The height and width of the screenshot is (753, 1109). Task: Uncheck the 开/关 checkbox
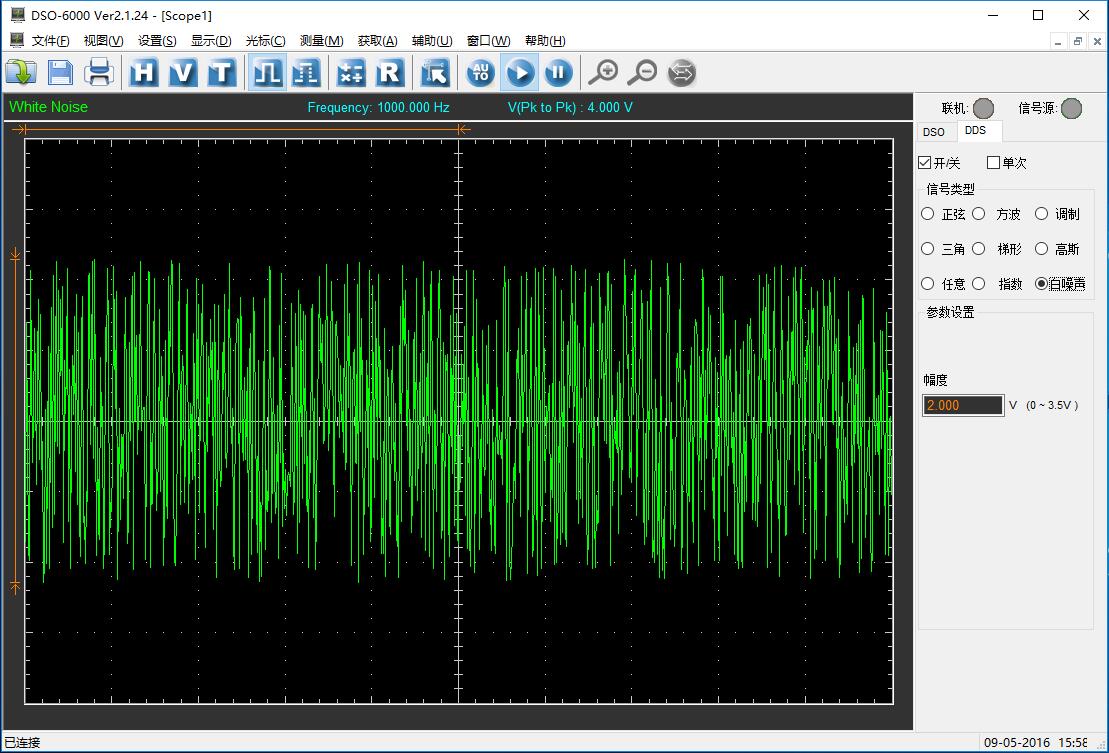pos(925,163)
